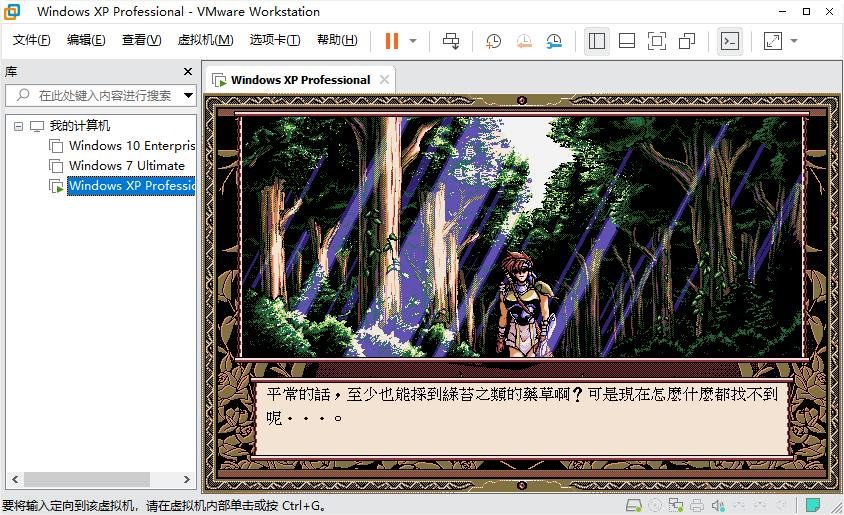844x515 pixels.
Task: Toggle the thumbnail bar view
Action: (627, 41)
